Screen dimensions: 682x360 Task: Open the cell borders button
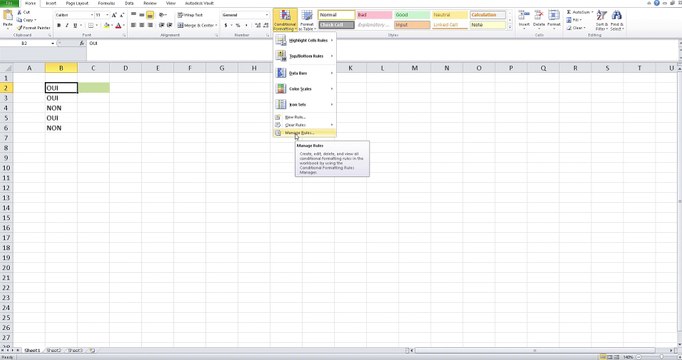[90, 26]
